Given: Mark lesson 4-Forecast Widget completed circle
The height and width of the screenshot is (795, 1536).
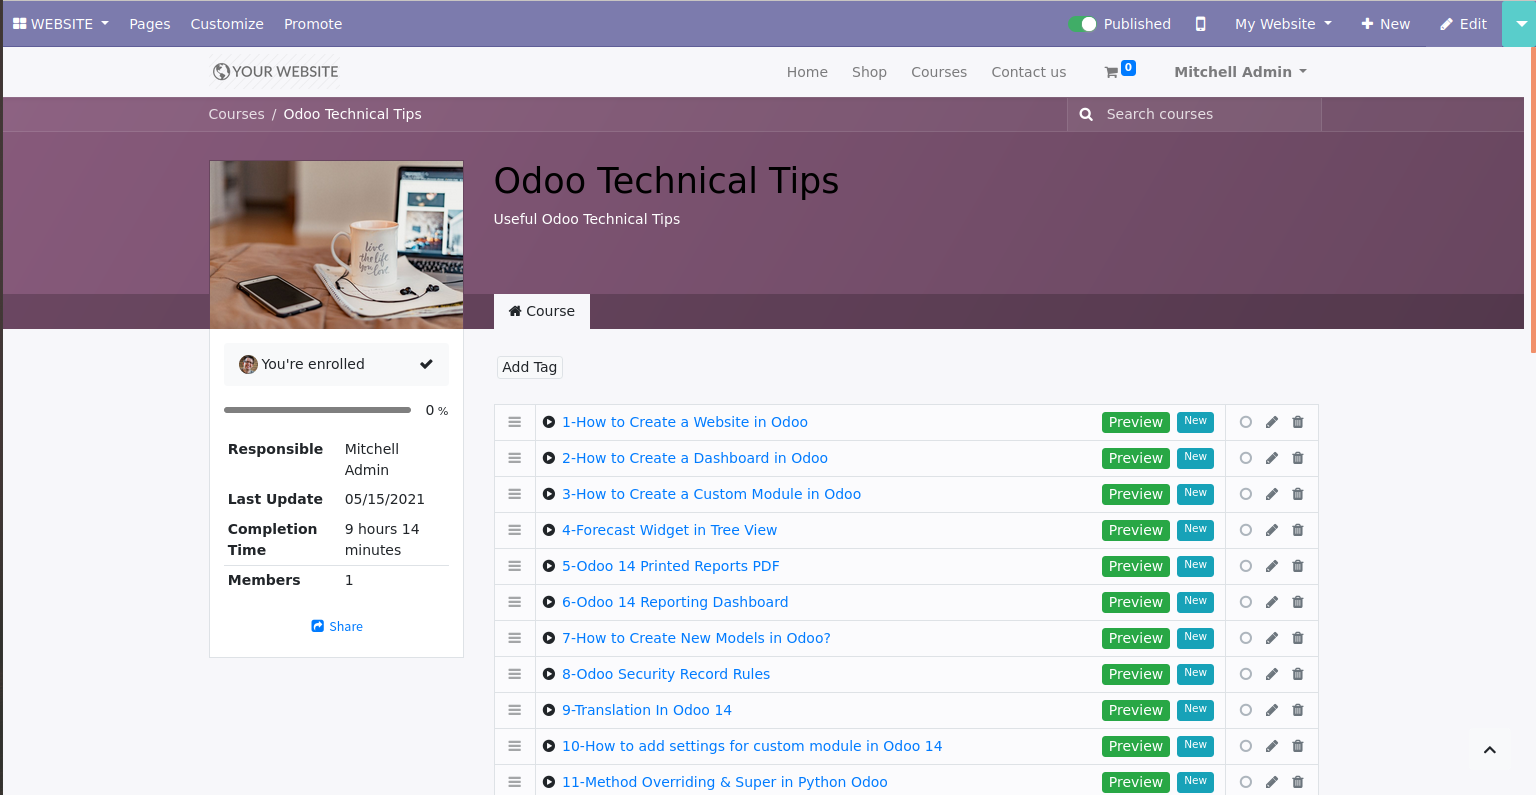Looking at the screenshot, I should [x=1246, y=530].
